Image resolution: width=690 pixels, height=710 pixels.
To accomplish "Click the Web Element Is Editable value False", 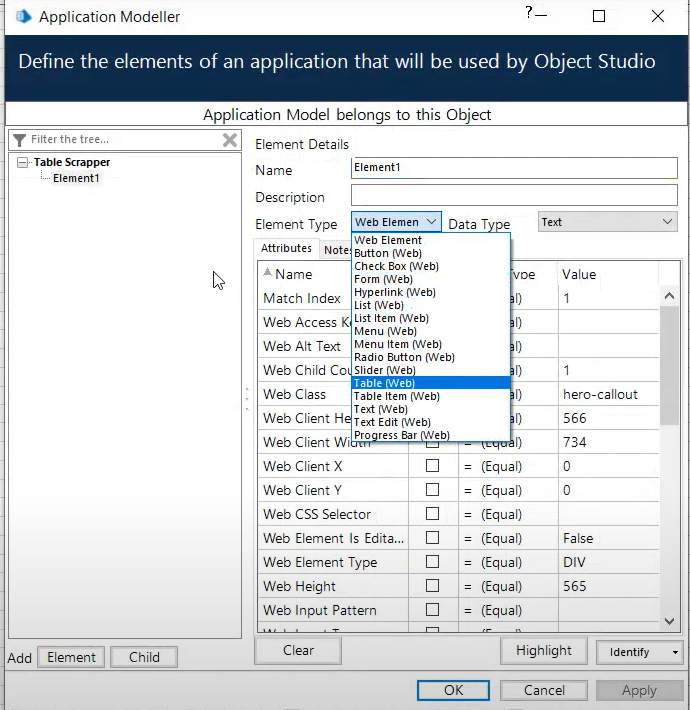I will pyautogui.click(x=578, y=538).
